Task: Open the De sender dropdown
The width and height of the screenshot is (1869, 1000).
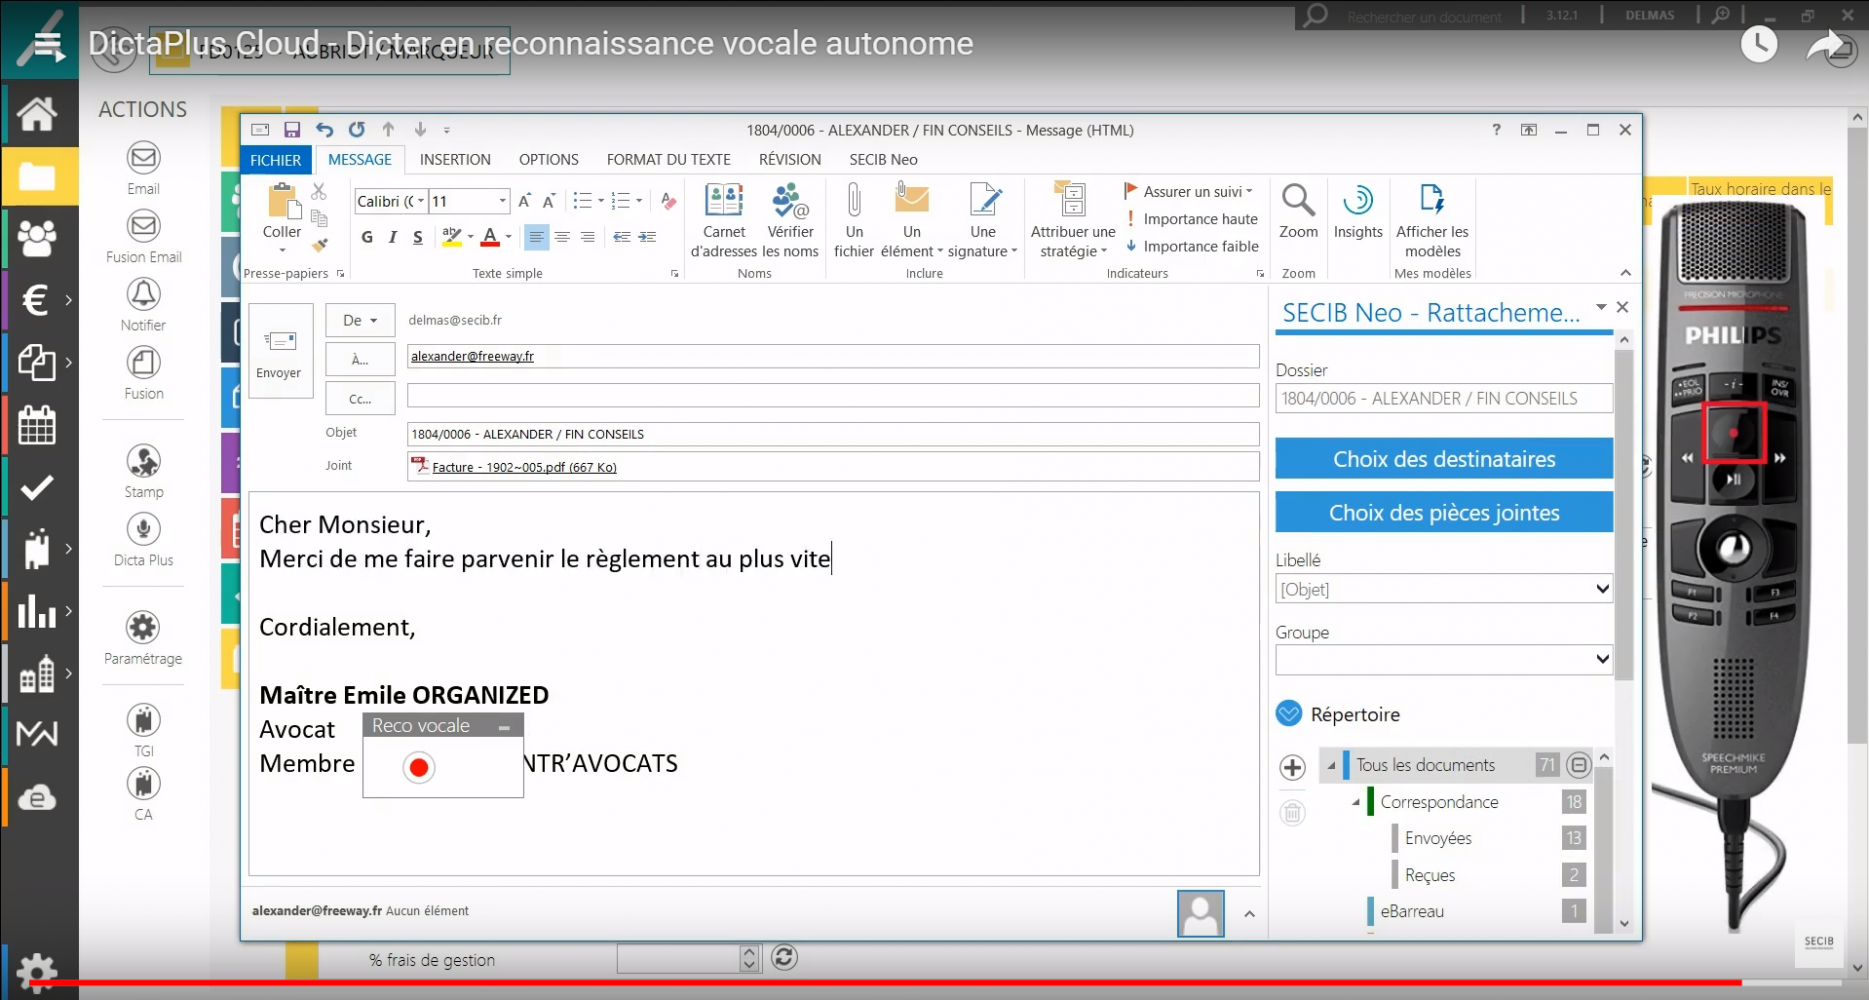Action: pos(360,320)
